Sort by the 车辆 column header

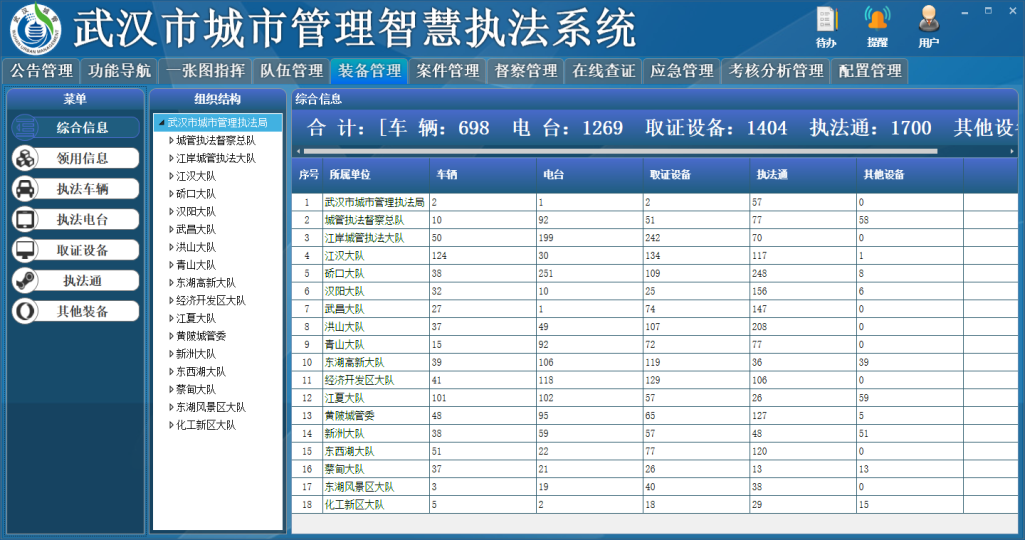[482, 174]
